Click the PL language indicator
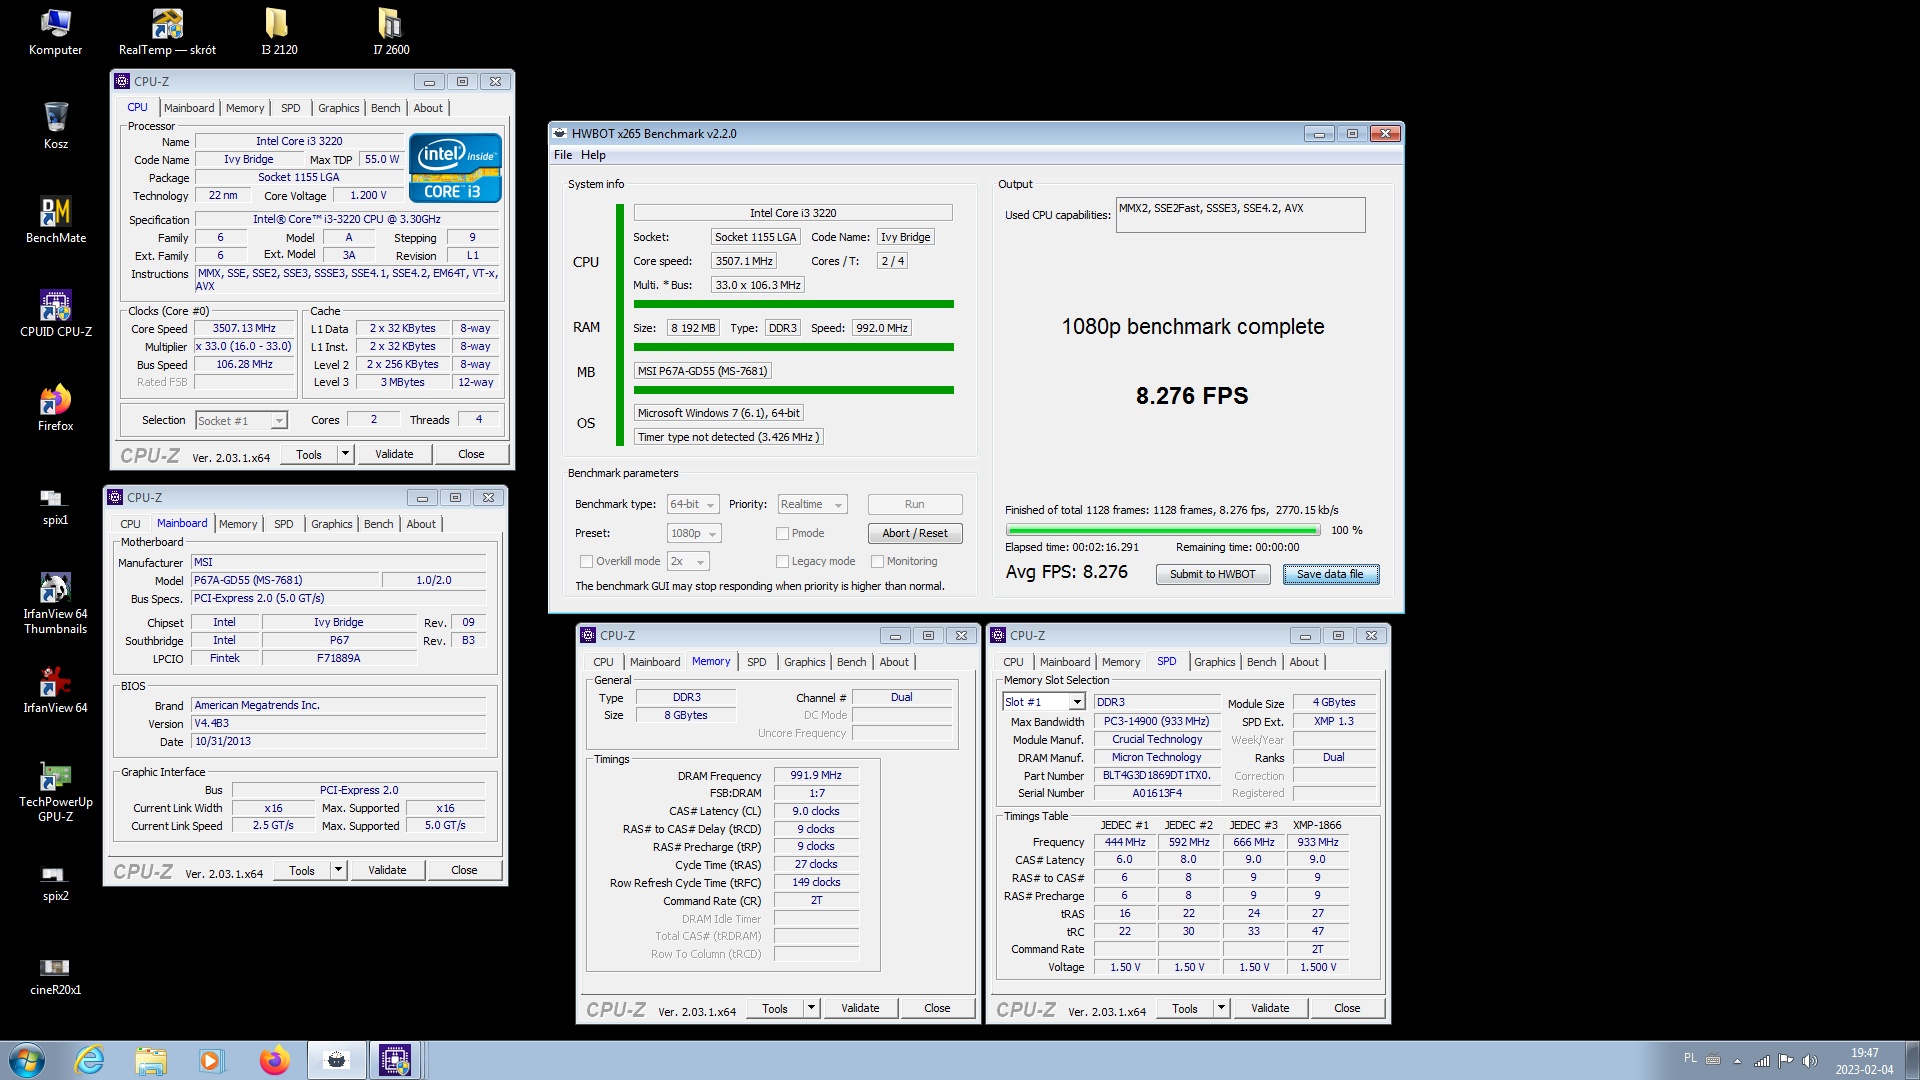This screenshot has width=1920, height=1080. point(1690,1058)
